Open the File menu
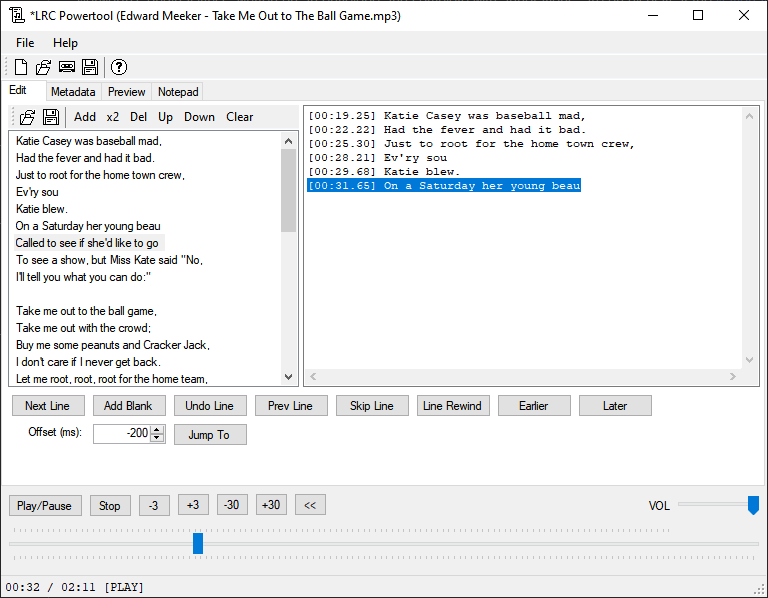The height and width of the screenshot is (598, 768). point(25,43)
